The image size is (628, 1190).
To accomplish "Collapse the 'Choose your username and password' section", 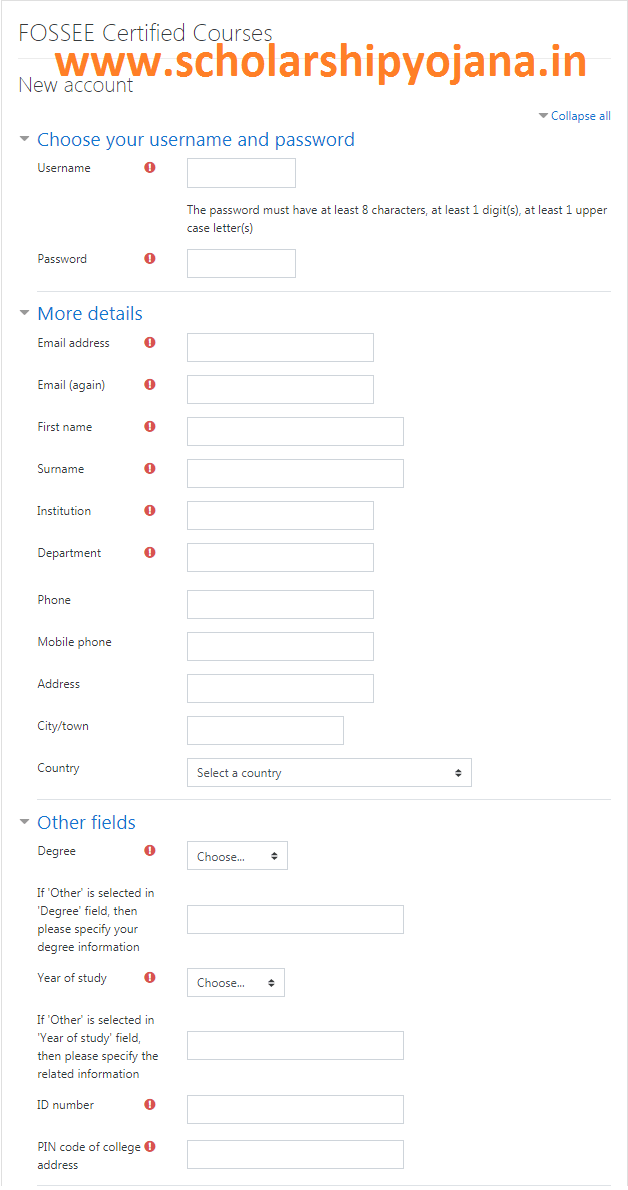I will (x=25, y=140).
